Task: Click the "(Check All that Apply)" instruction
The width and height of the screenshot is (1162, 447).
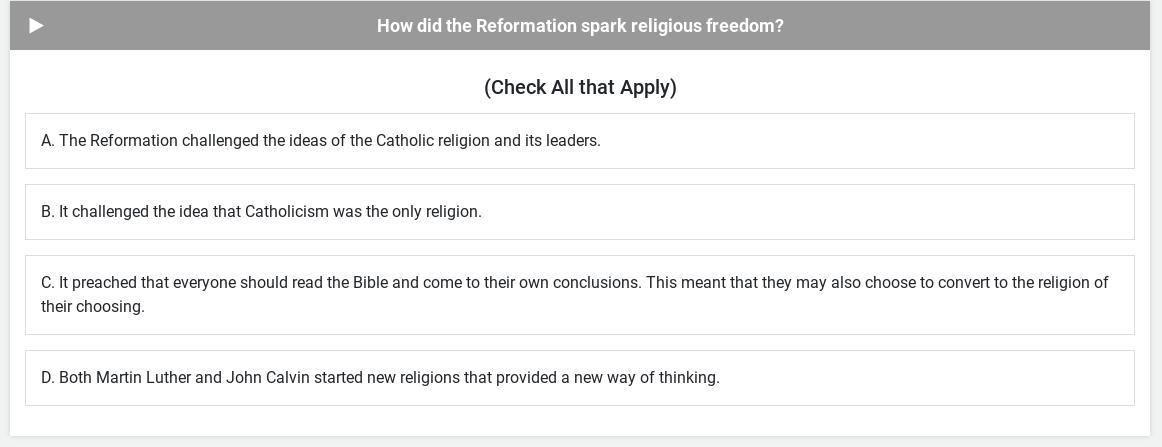Action: (580, 87)
